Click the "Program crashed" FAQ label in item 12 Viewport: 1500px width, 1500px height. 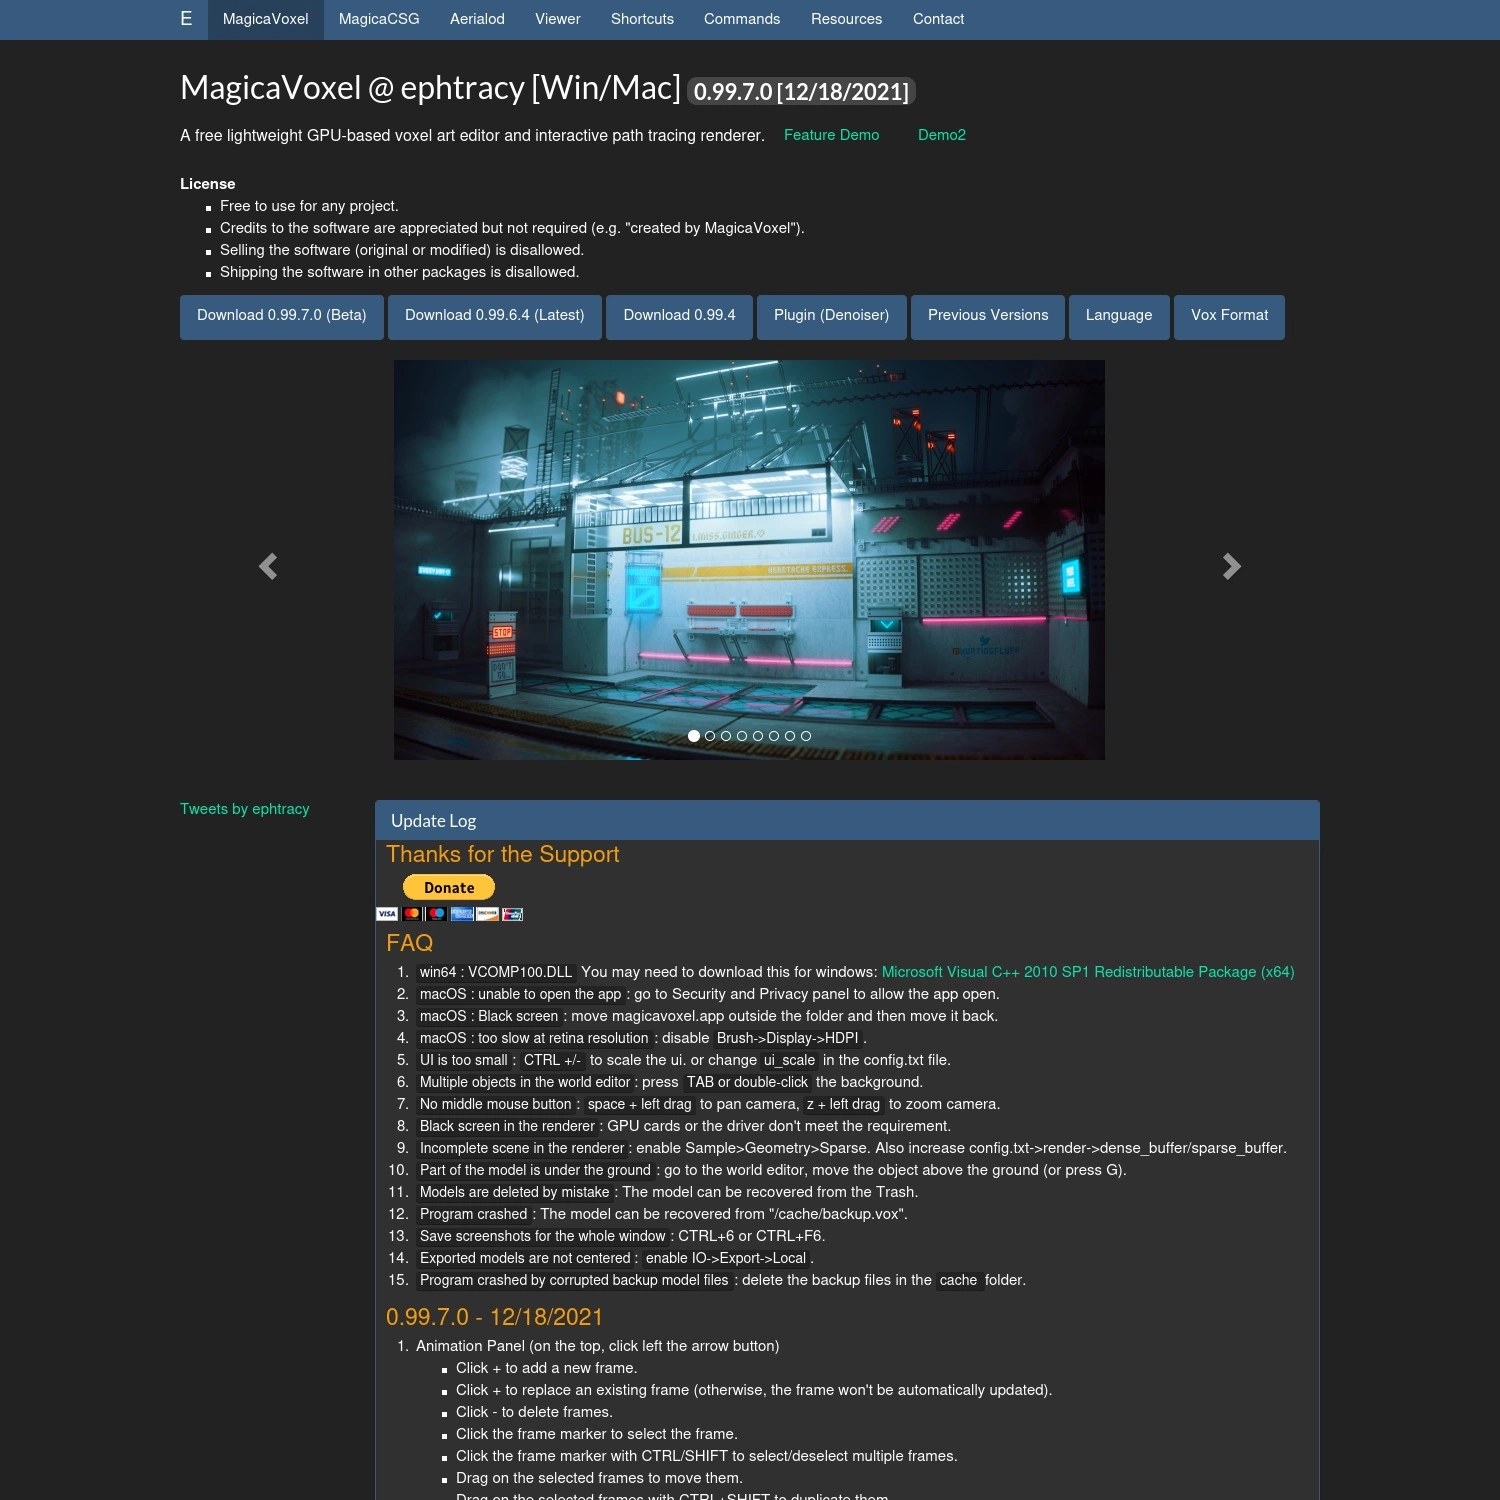474,1214
